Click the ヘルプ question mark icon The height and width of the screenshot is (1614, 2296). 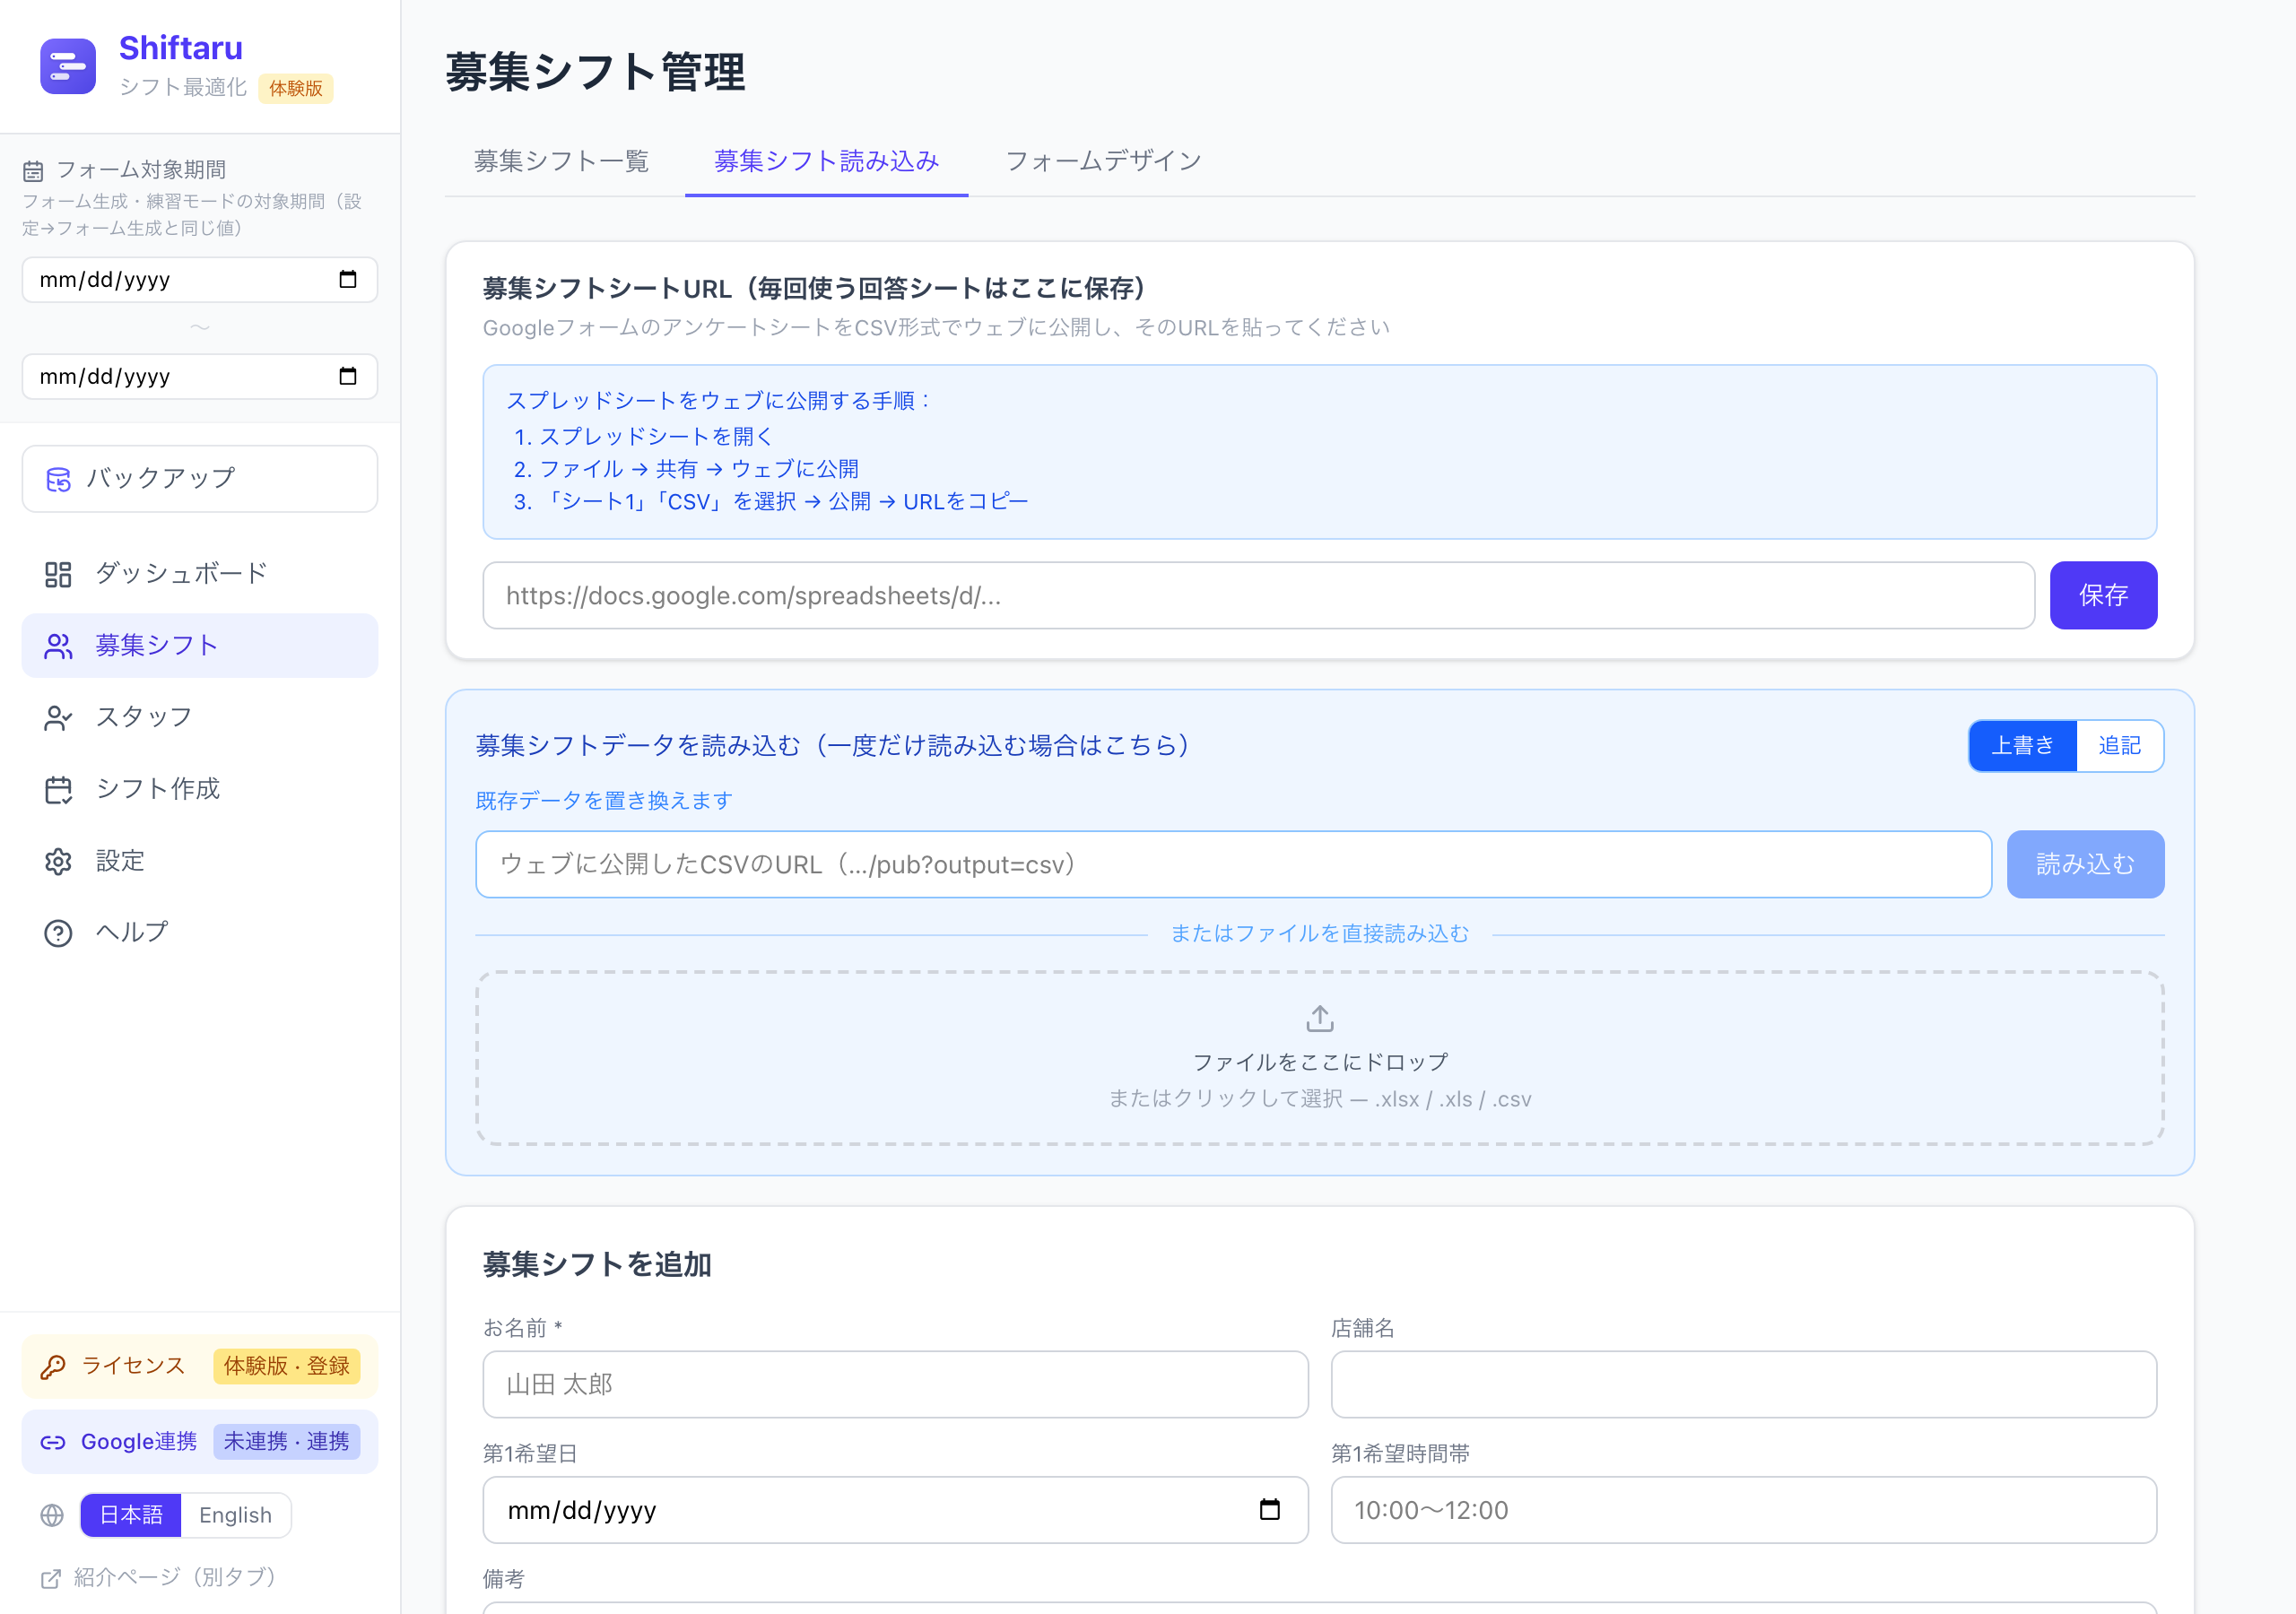pyautogui.click(x=58, y=933)
